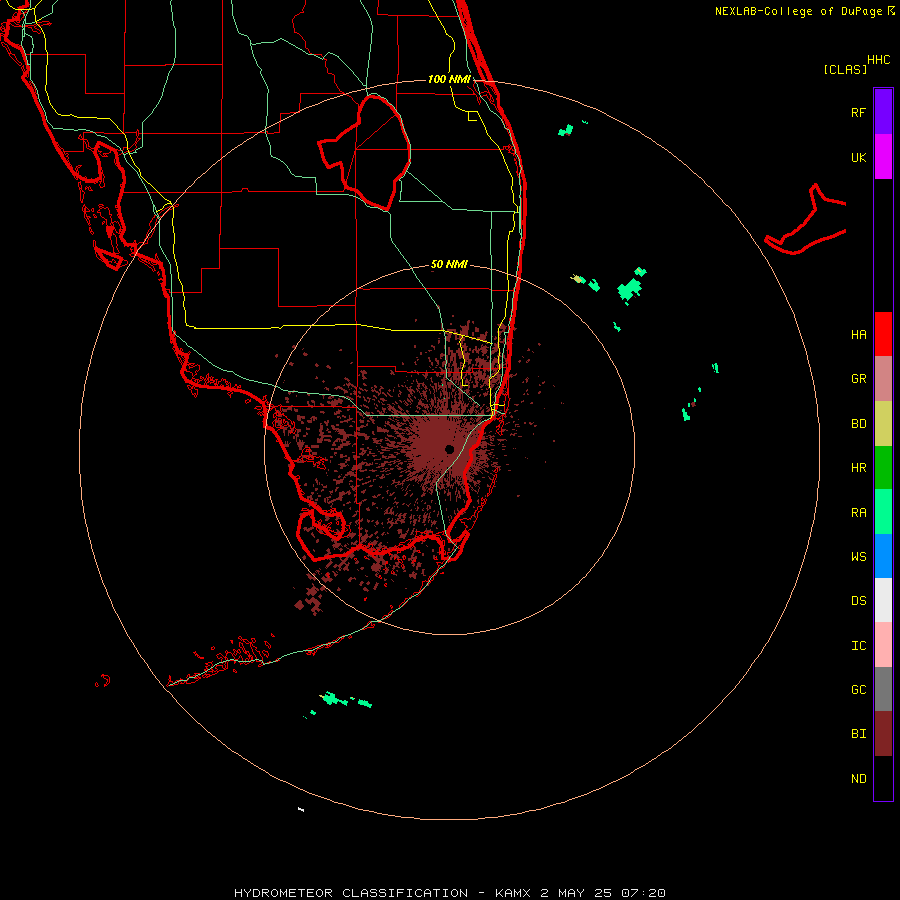This screenshot has width=900, height=900.
Task: Click the WS legend label
Action: coord(858,557)
